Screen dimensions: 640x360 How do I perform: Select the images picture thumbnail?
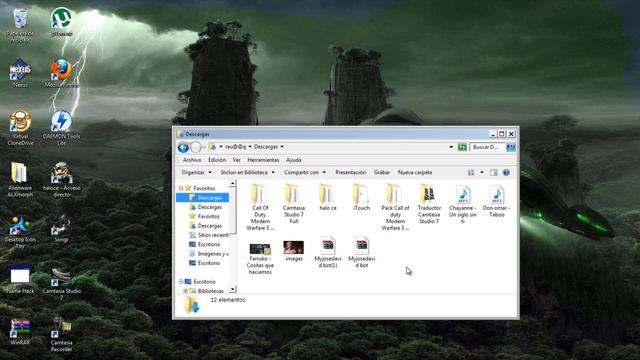[x=293, y=251]
